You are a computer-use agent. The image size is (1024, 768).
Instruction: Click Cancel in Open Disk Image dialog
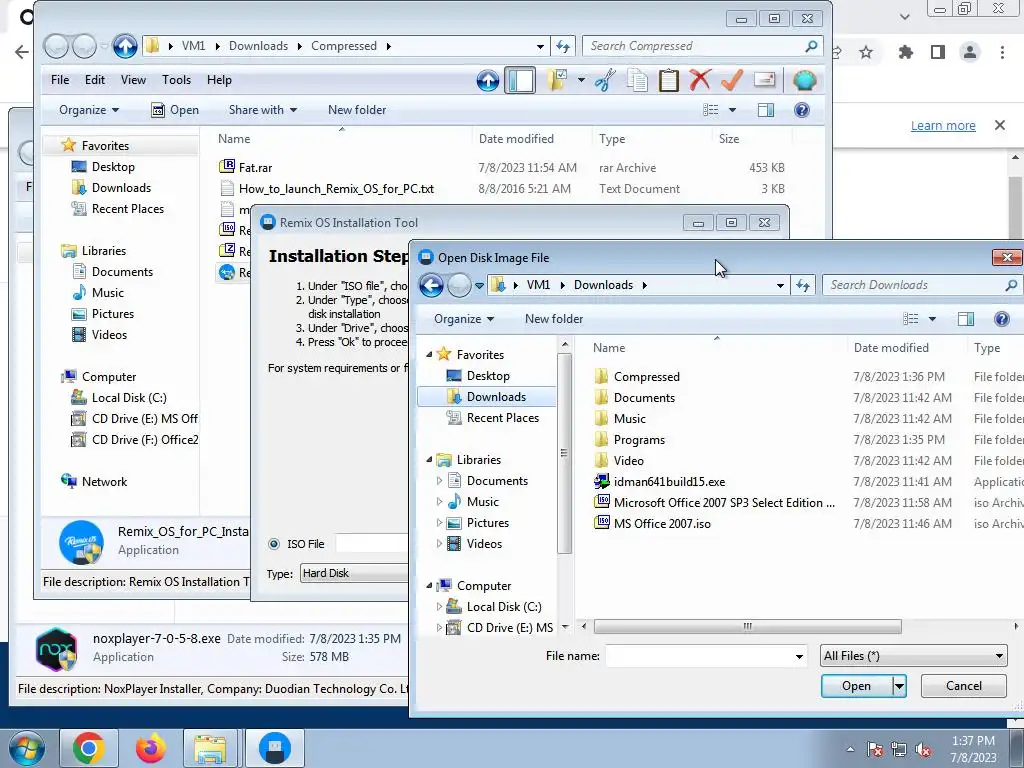click(x=963, y=686)
